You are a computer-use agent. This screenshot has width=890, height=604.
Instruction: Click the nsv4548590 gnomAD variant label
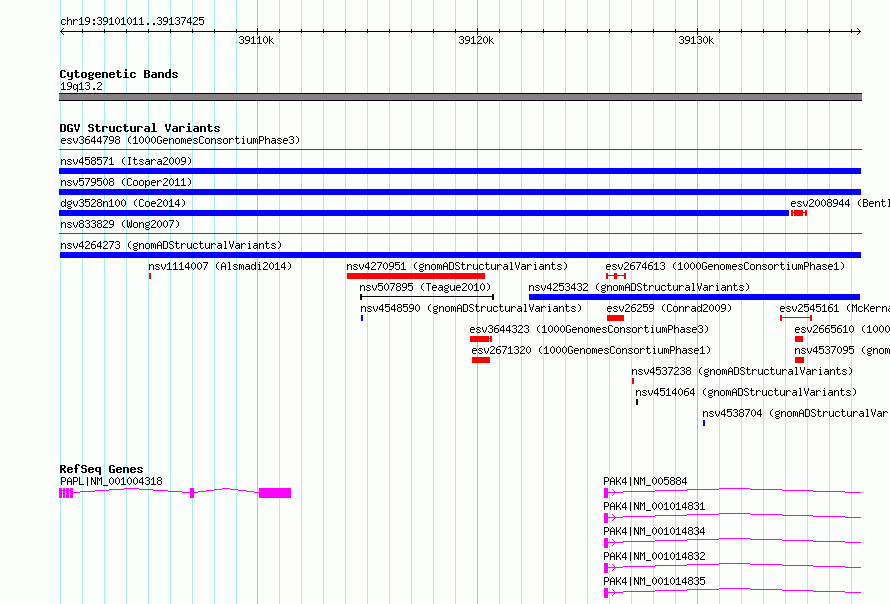tap(471, 308)
